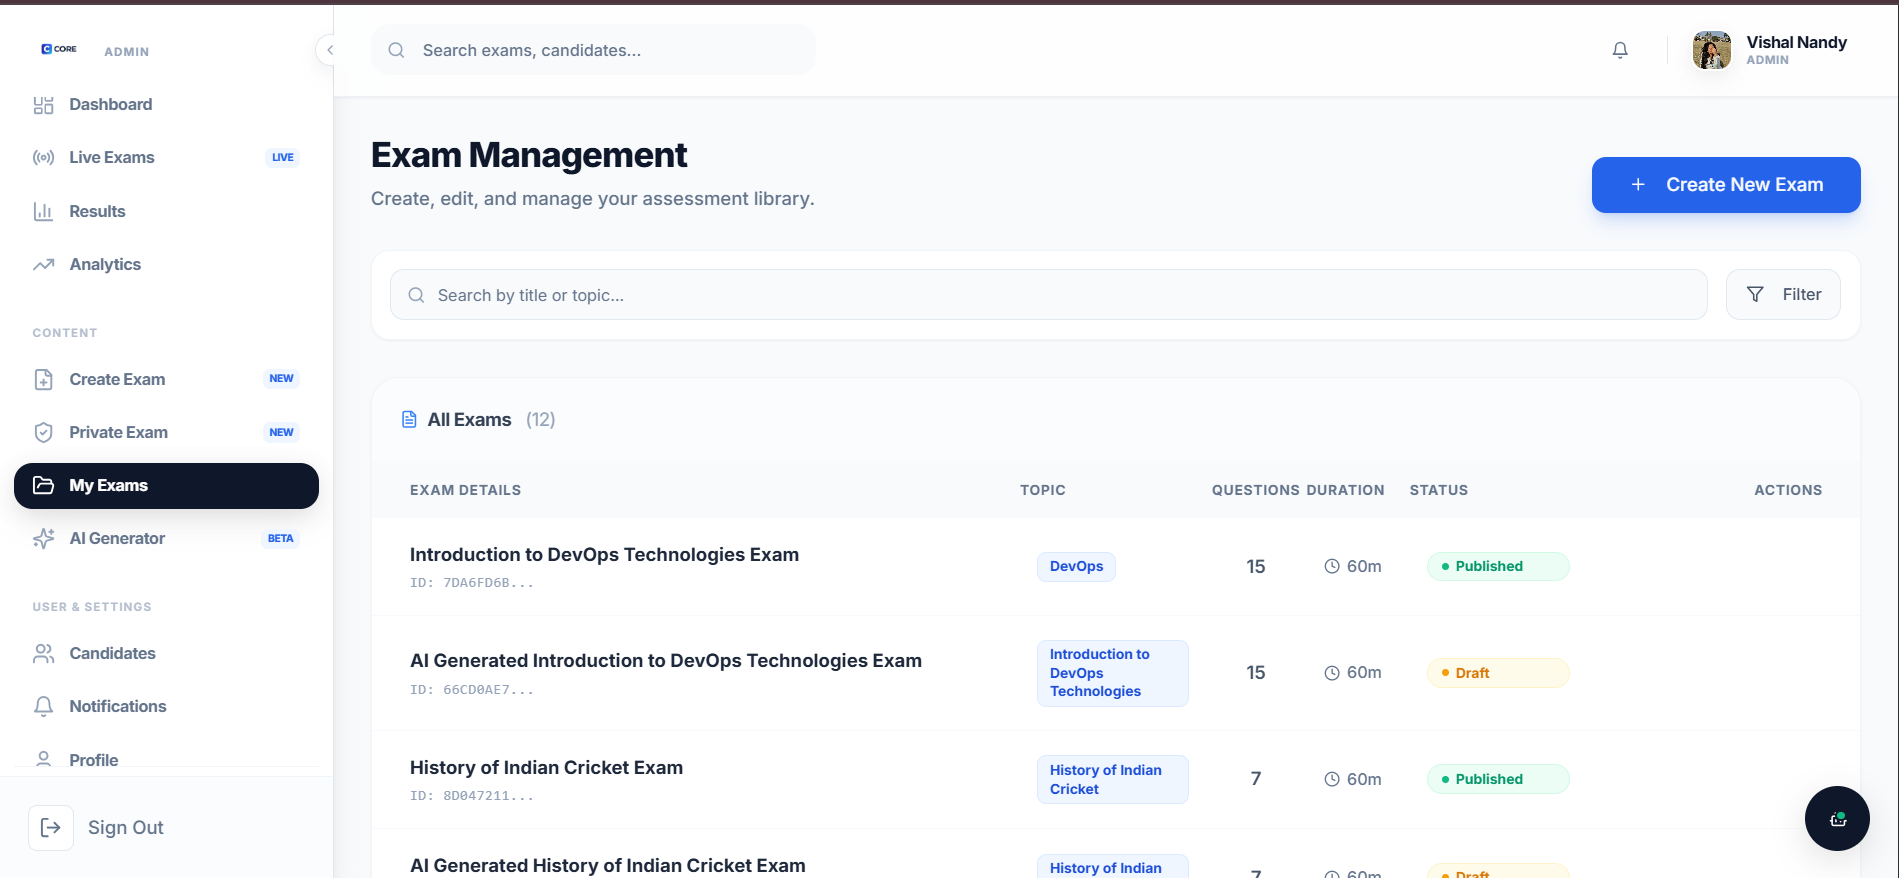Screen dimensions: 1899x878
Task: Click the Private Exam shield icon
Action: pyautogui.click(x=43, y=432)
